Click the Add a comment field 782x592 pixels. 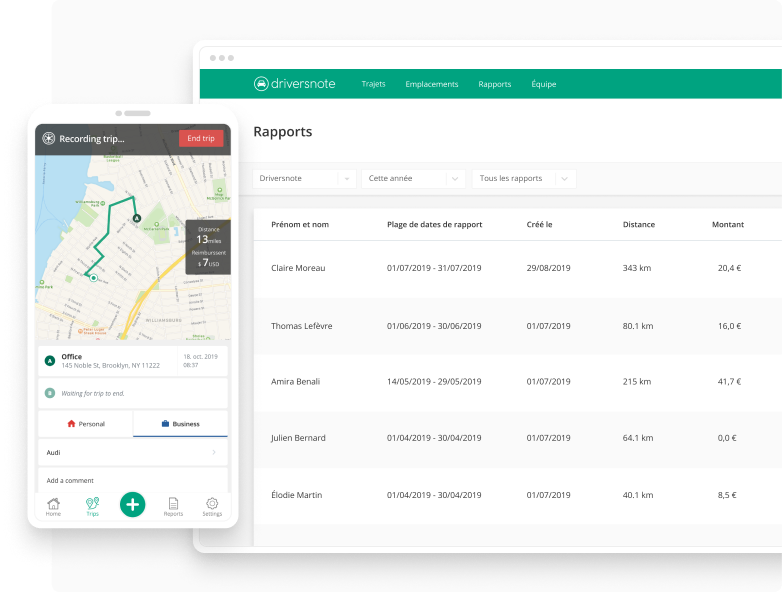click(132, 481)
